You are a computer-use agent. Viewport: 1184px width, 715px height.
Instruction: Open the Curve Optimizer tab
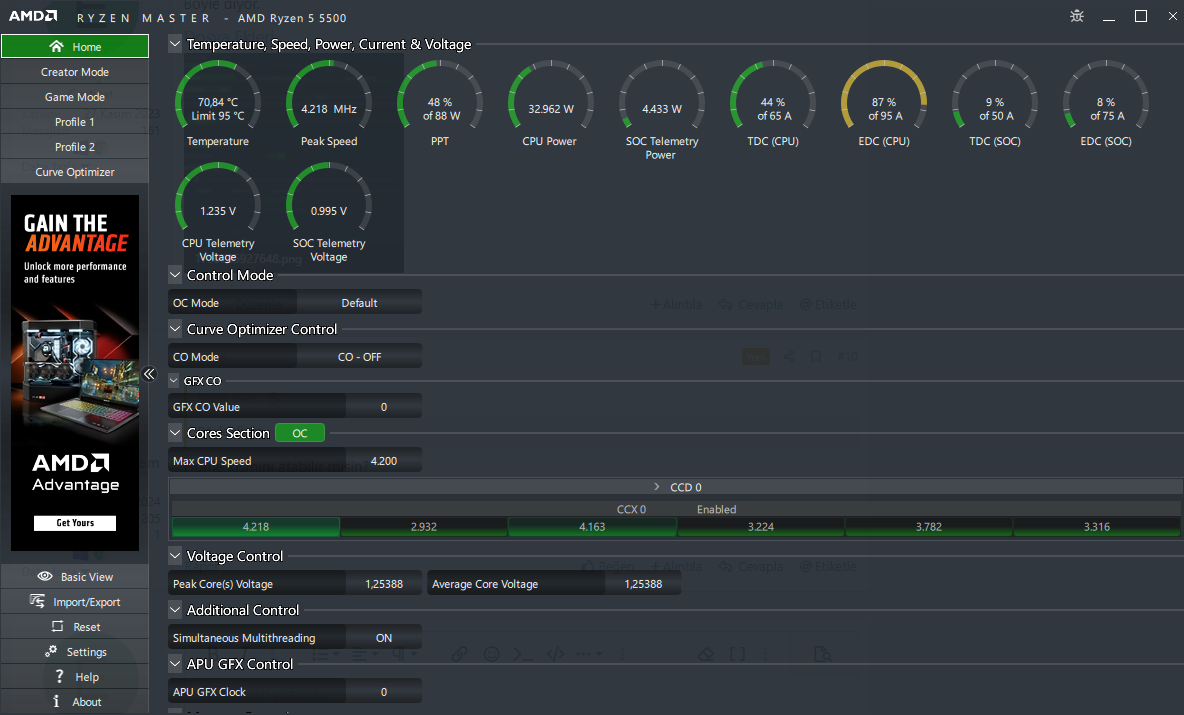(x=75, y=171)
